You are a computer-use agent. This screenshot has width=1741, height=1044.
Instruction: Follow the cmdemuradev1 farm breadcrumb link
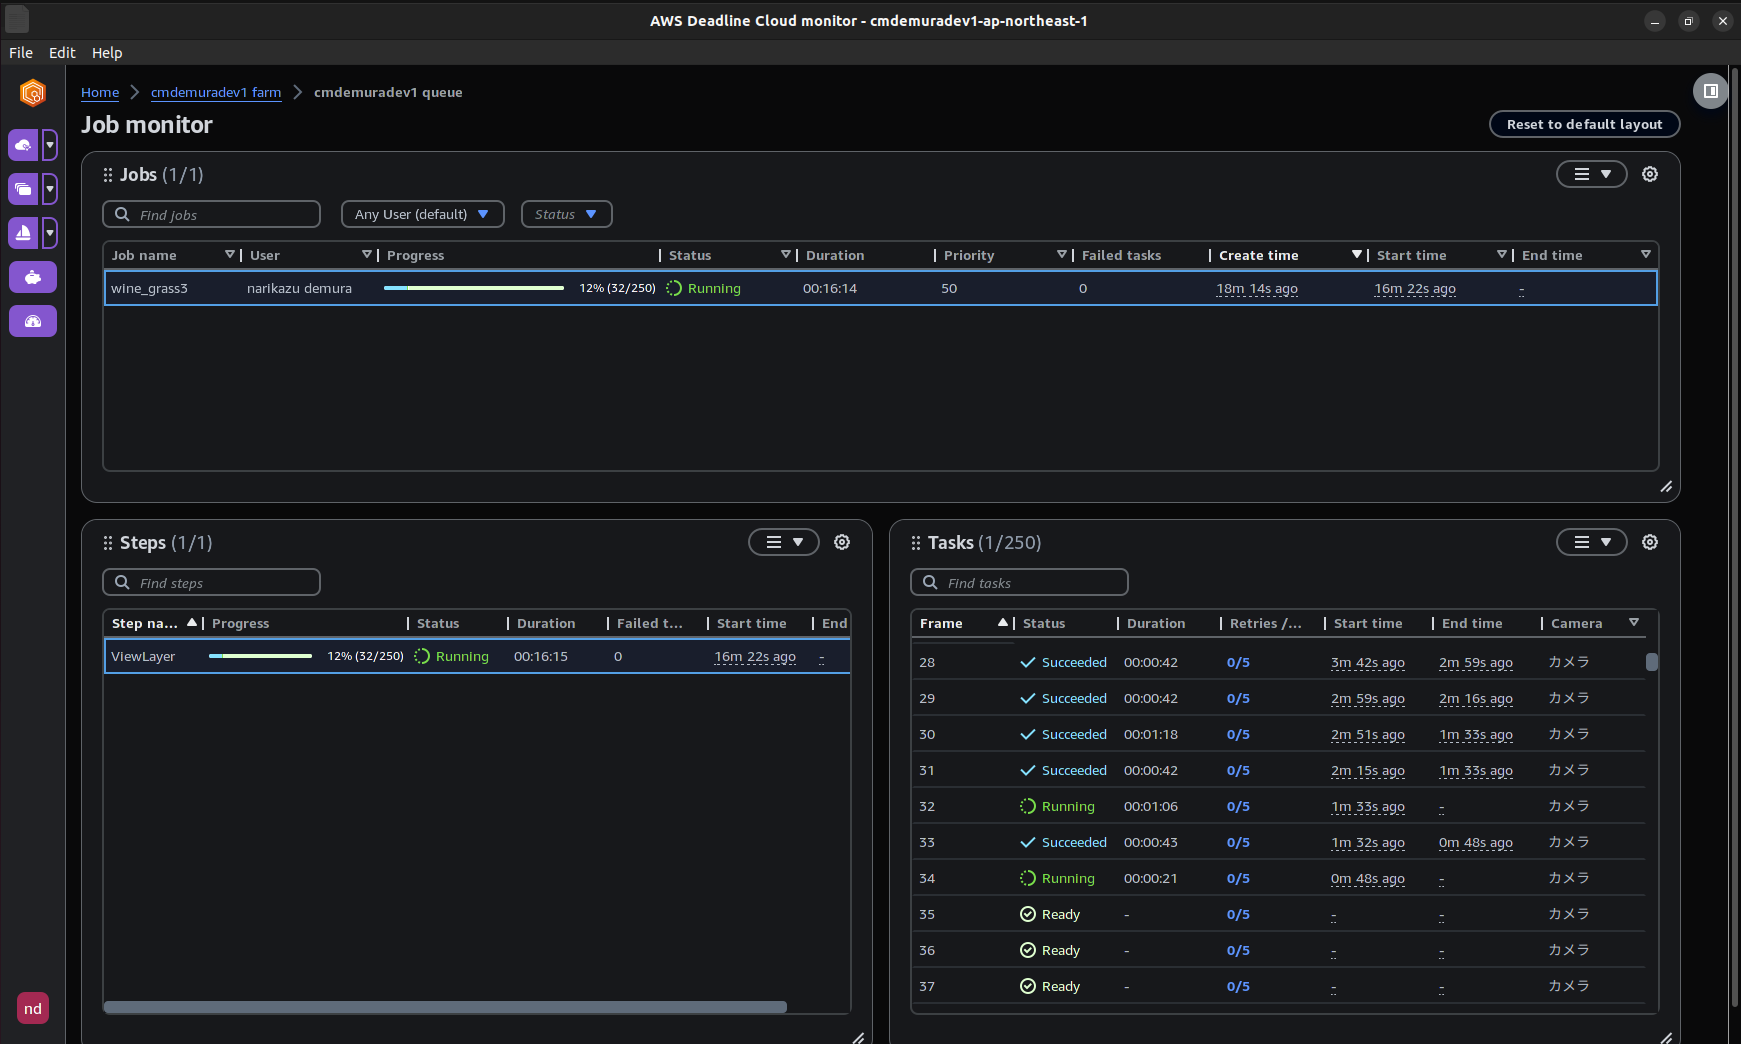(x=216, y=92)
